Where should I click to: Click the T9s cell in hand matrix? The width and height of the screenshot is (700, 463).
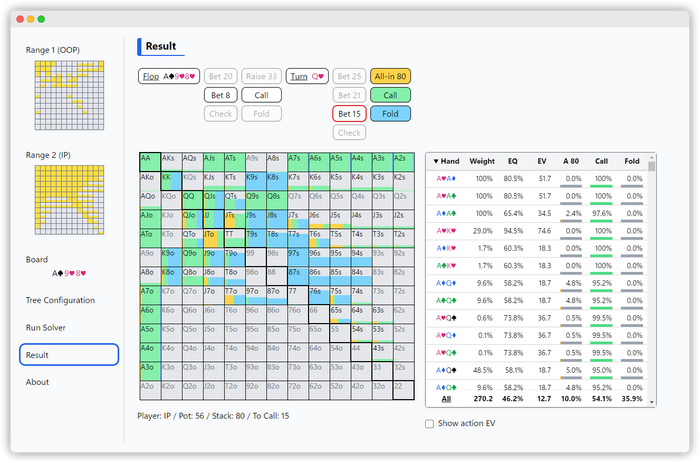coord(256,238)
